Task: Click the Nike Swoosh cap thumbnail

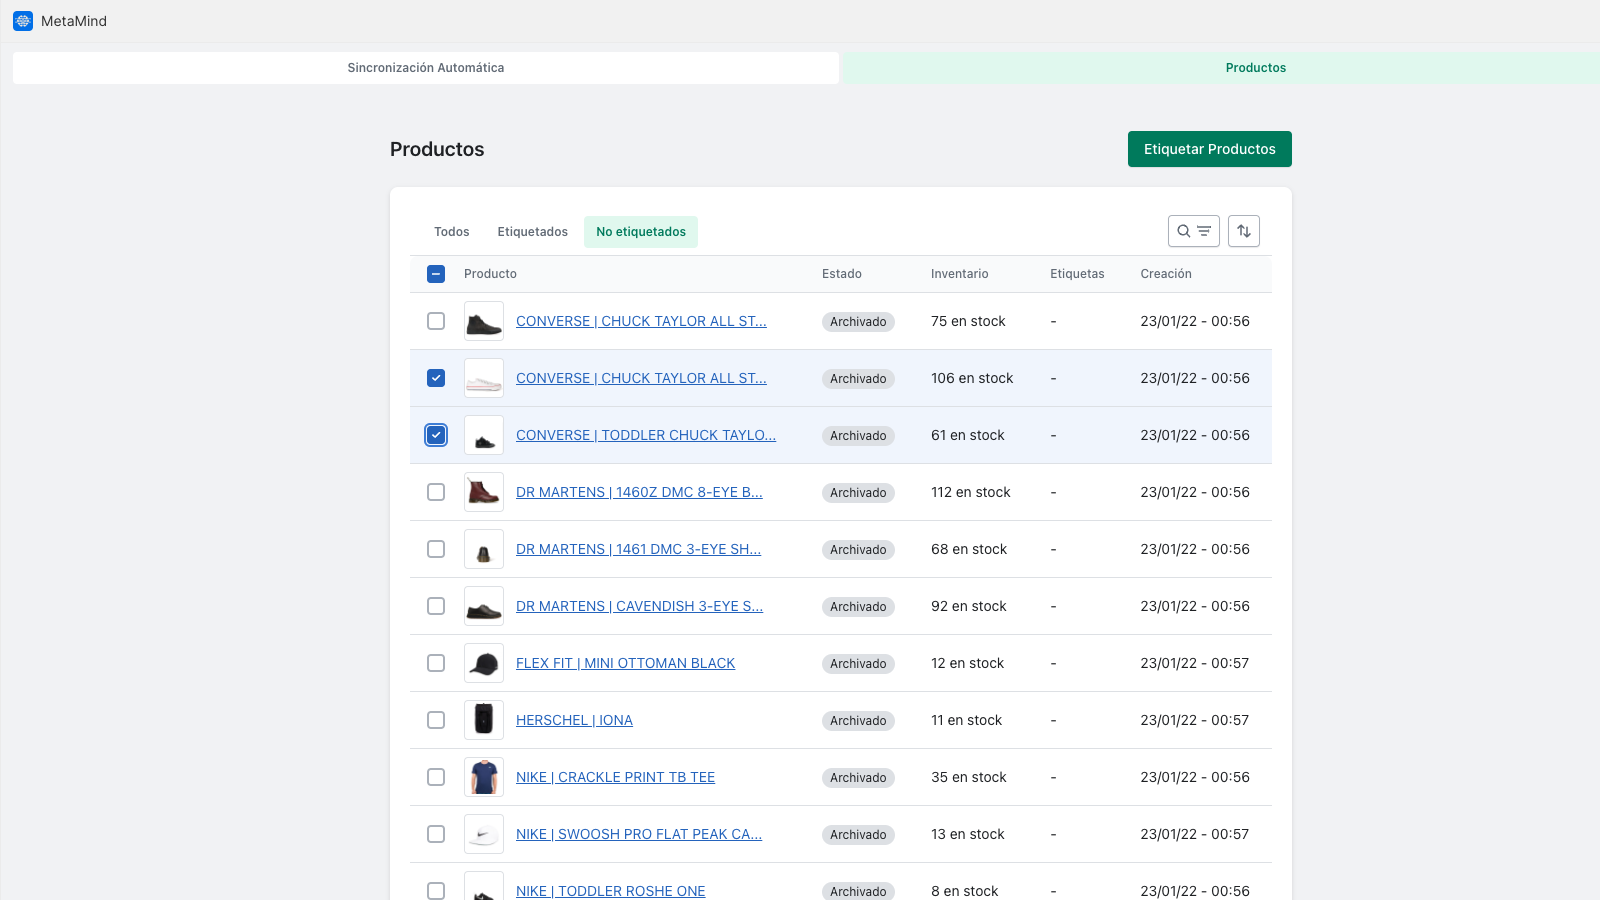Action: tap(484, 834)
